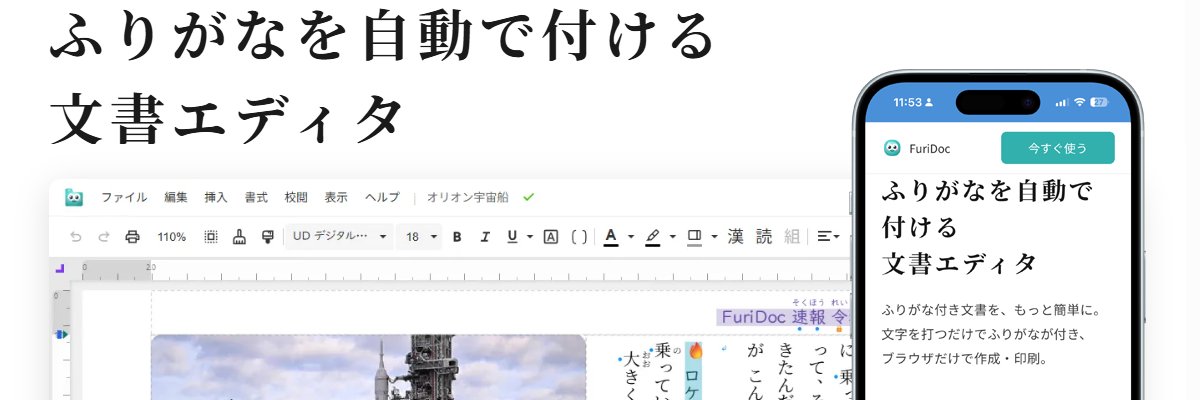The image size is (1200, 400).
Task: Click the phone battery indicator
Action: coord(1100,102)
